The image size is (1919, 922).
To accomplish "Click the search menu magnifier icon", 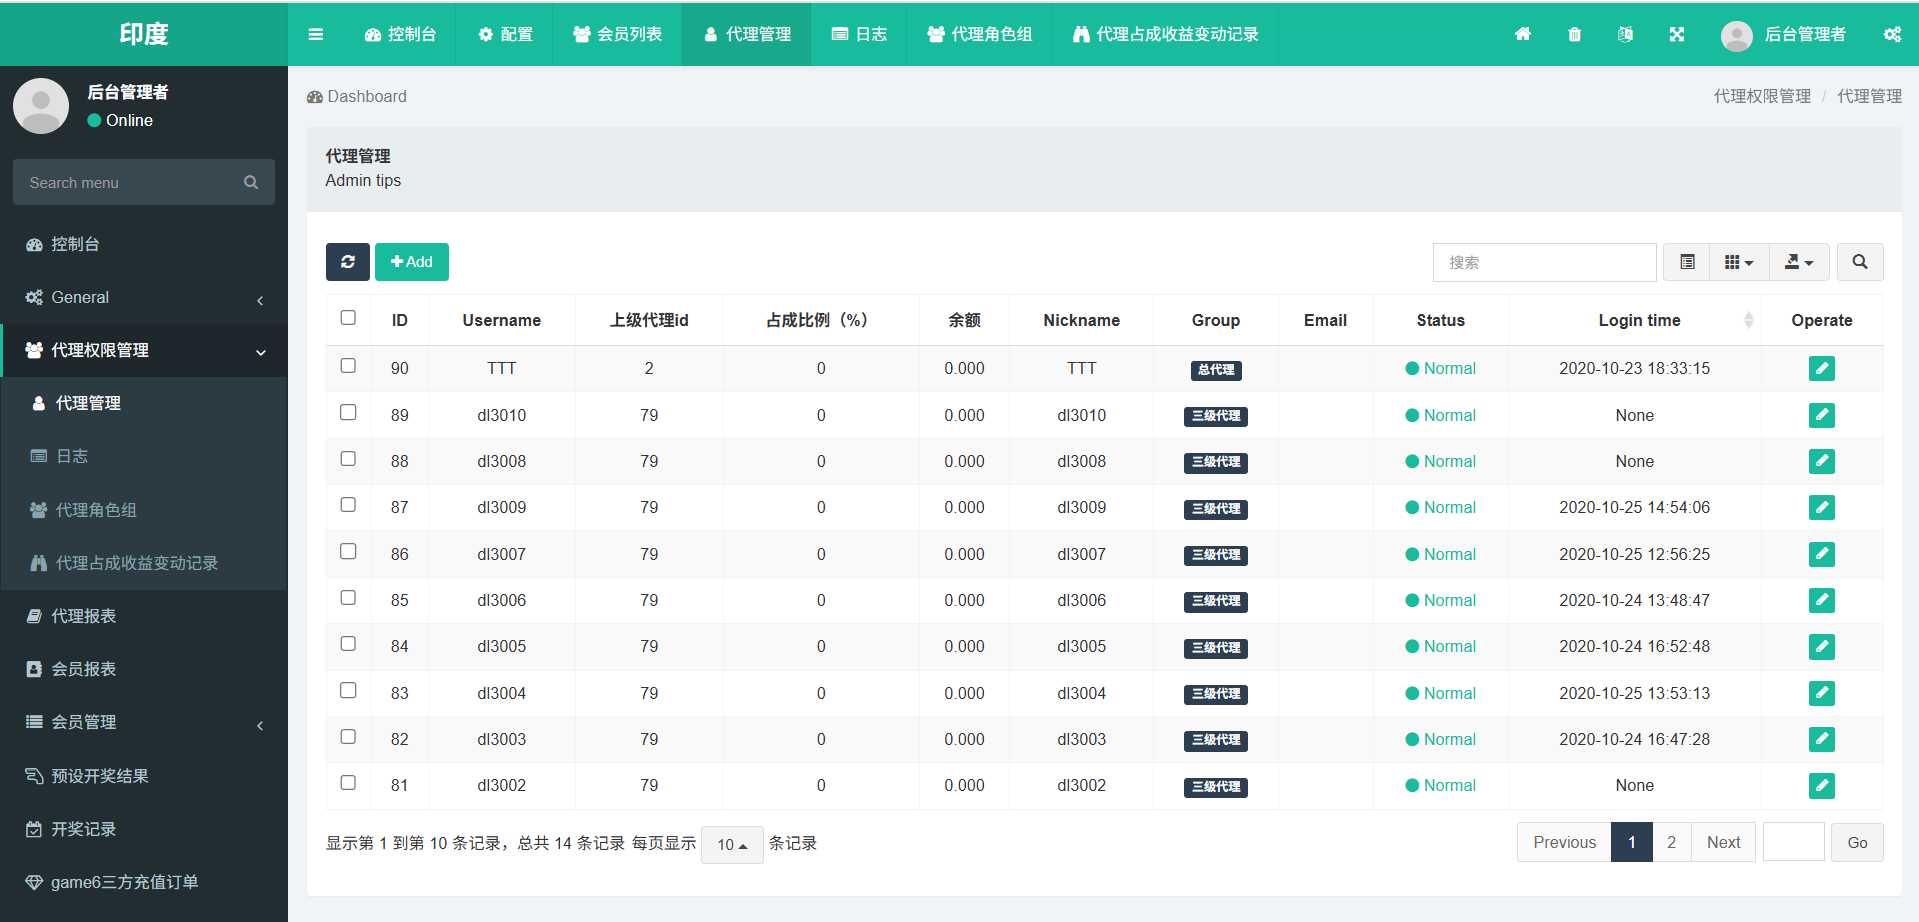I will click(x=251, y=182).
